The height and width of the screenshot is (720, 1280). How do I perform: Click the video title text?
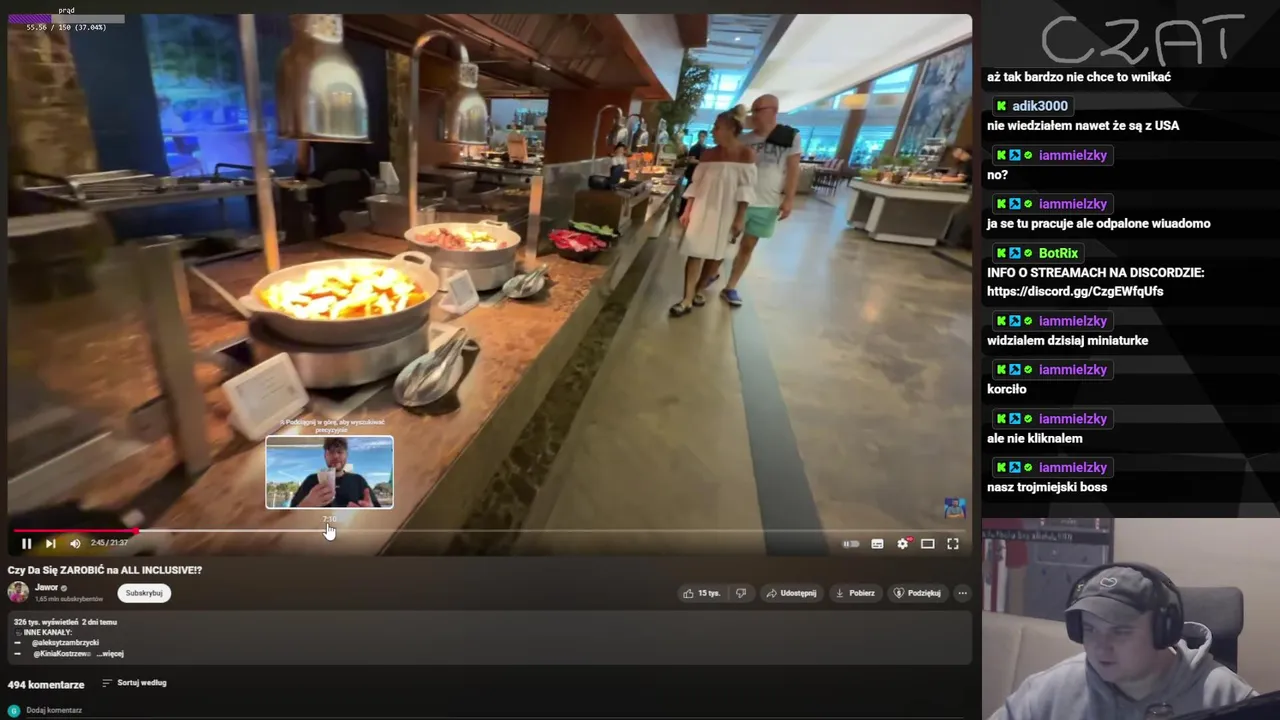coord(105,570)
